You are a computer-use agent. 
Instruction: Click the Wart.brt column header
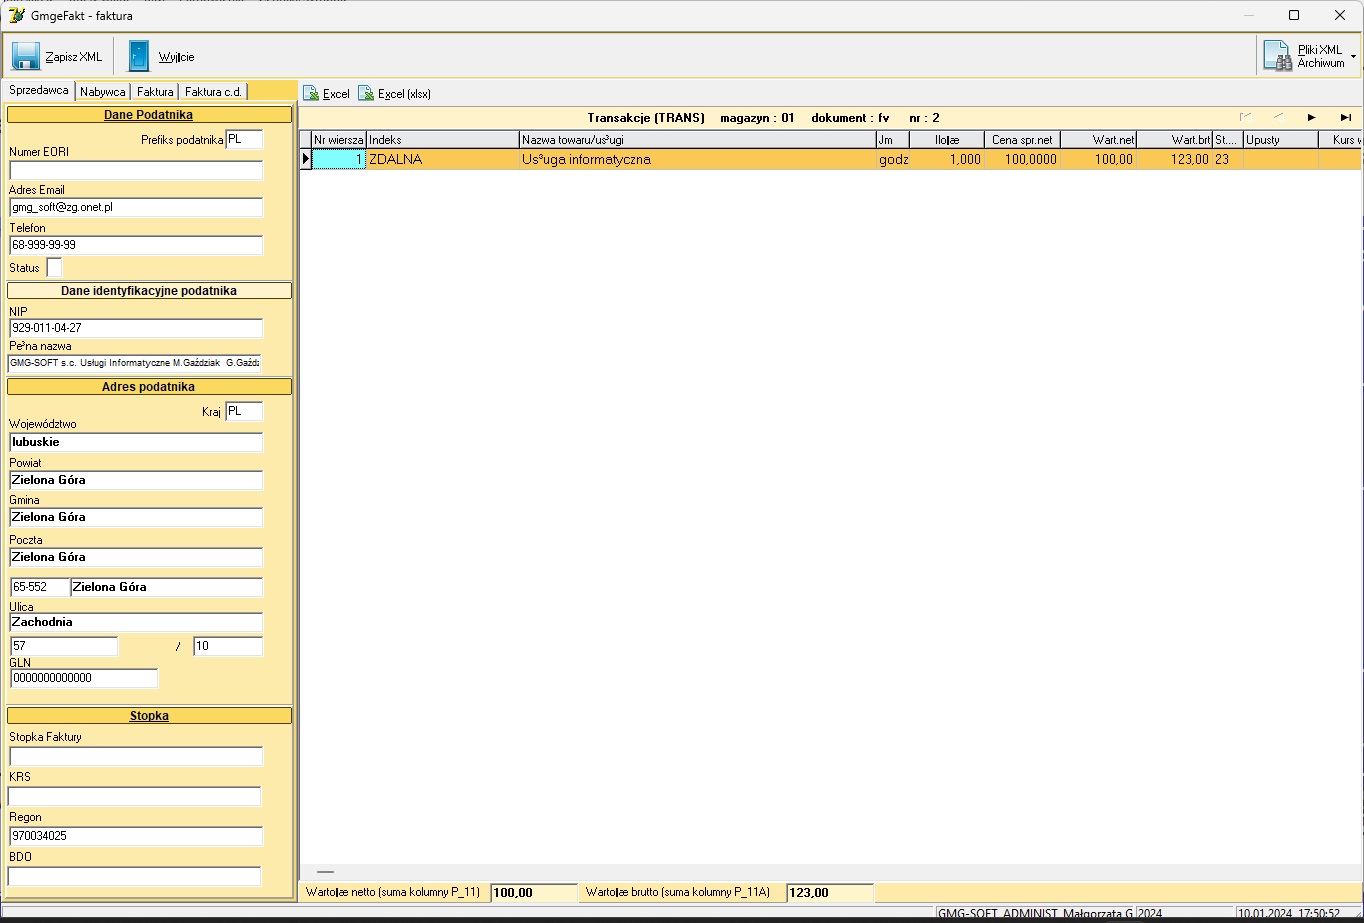pos(1175,140)
